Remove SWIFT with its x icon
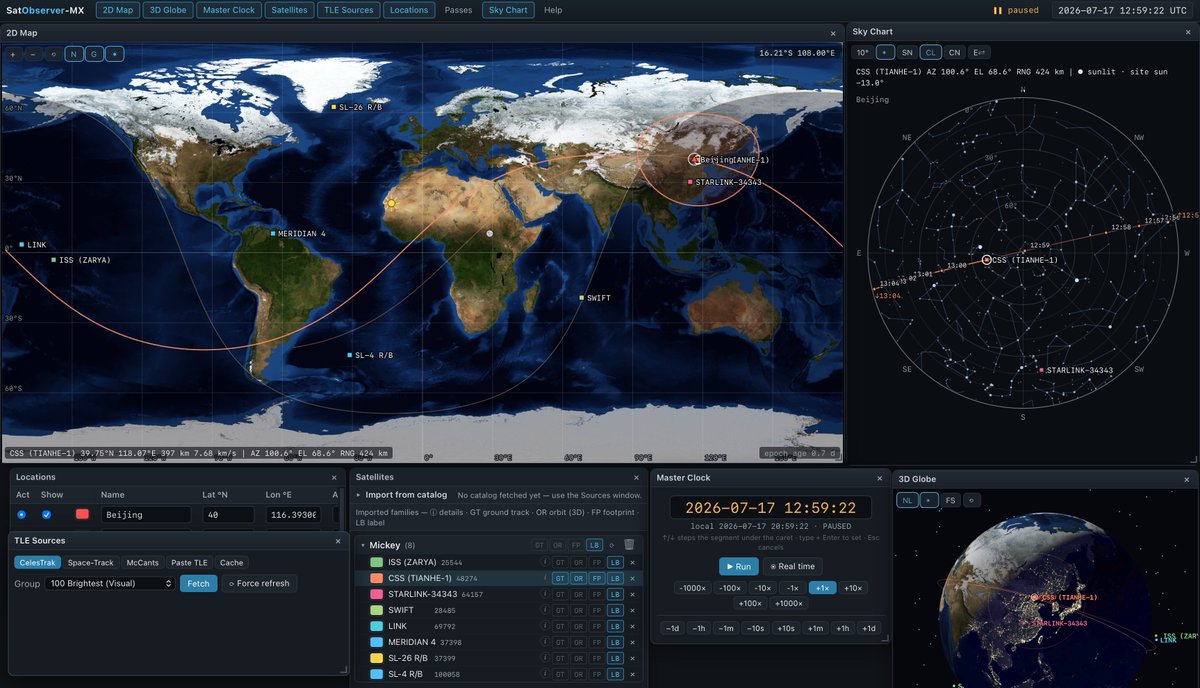 (632, 610)
